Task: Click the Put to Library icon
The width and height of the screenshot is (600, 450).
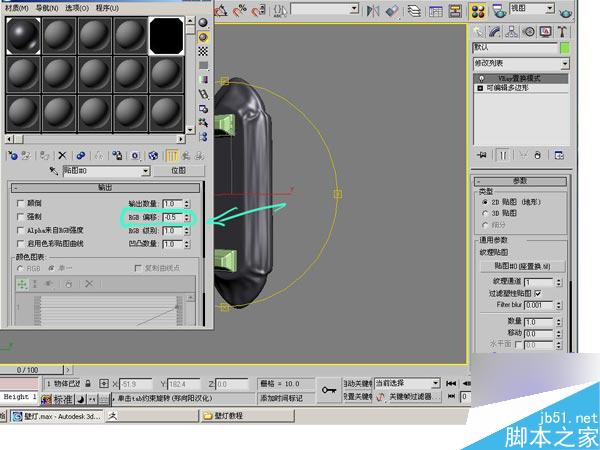Action: point(117,156)
